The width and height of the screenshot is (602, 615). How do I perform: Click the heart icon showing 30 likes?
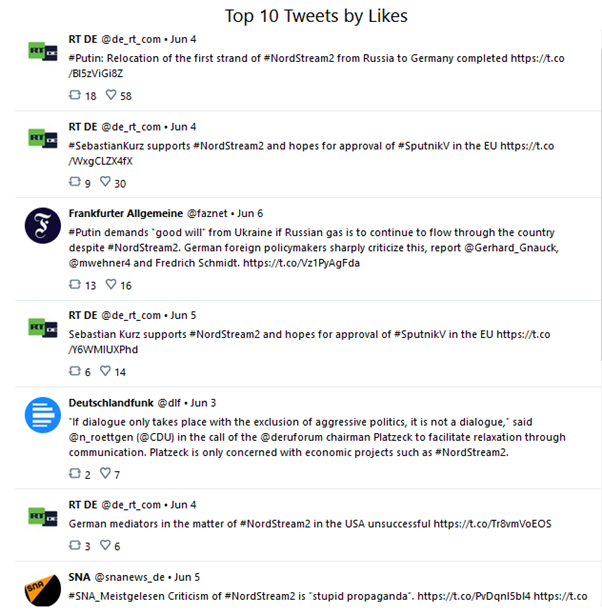click(x=105, y=182)
